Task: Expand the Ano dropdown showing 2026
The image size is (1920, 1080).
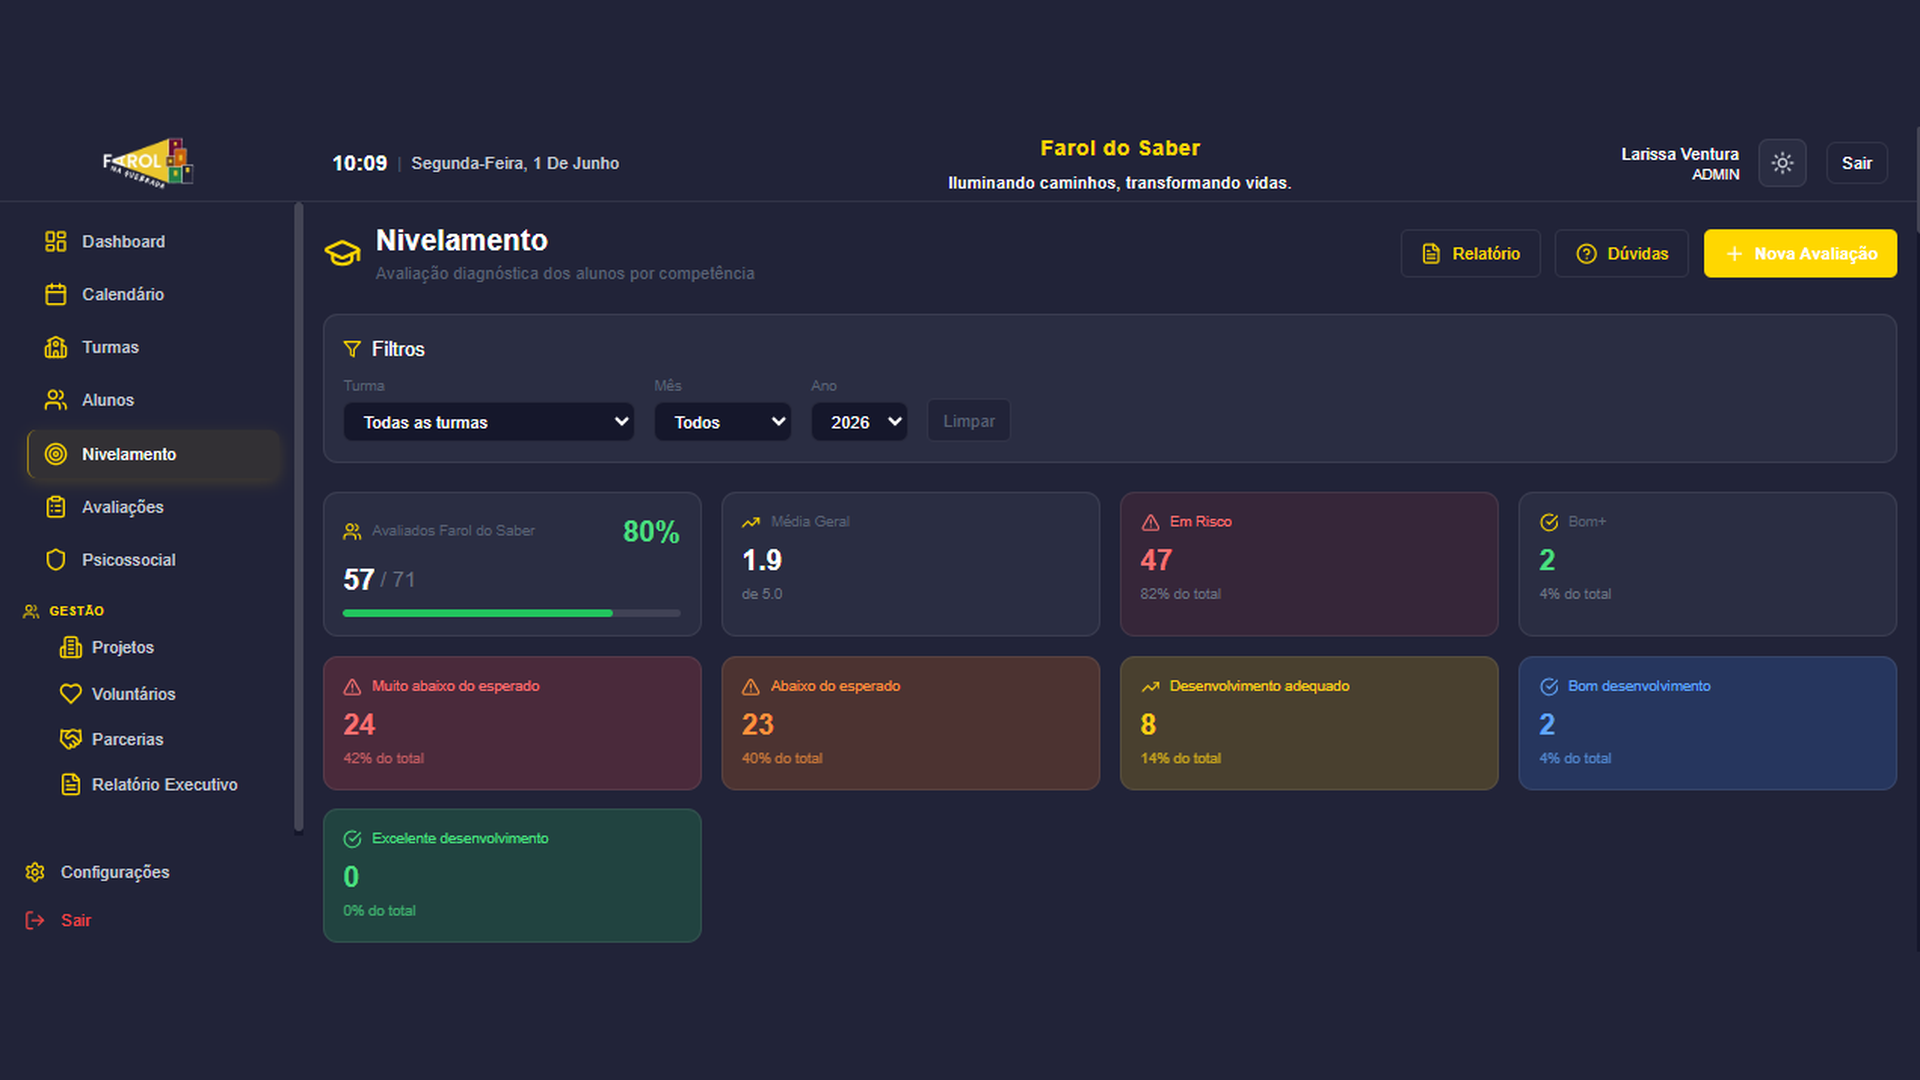Action: (x=859, y=422)
